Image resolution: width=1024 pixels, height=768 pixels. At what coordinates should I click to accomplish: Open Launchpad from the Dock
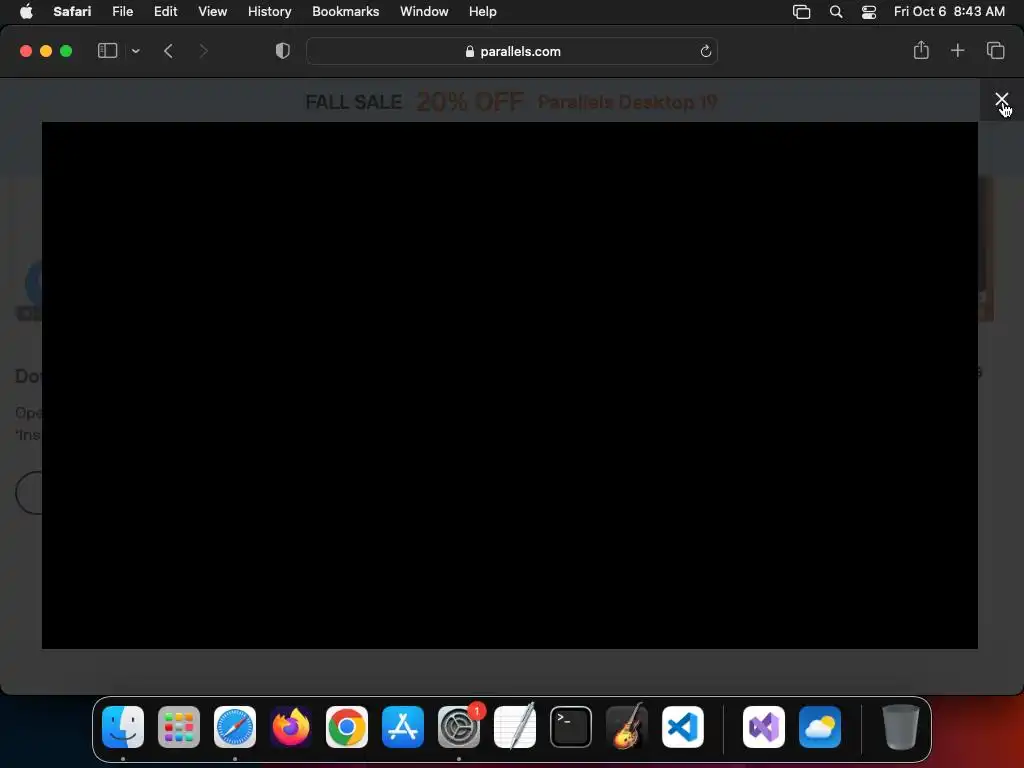[x=179, y=727]
